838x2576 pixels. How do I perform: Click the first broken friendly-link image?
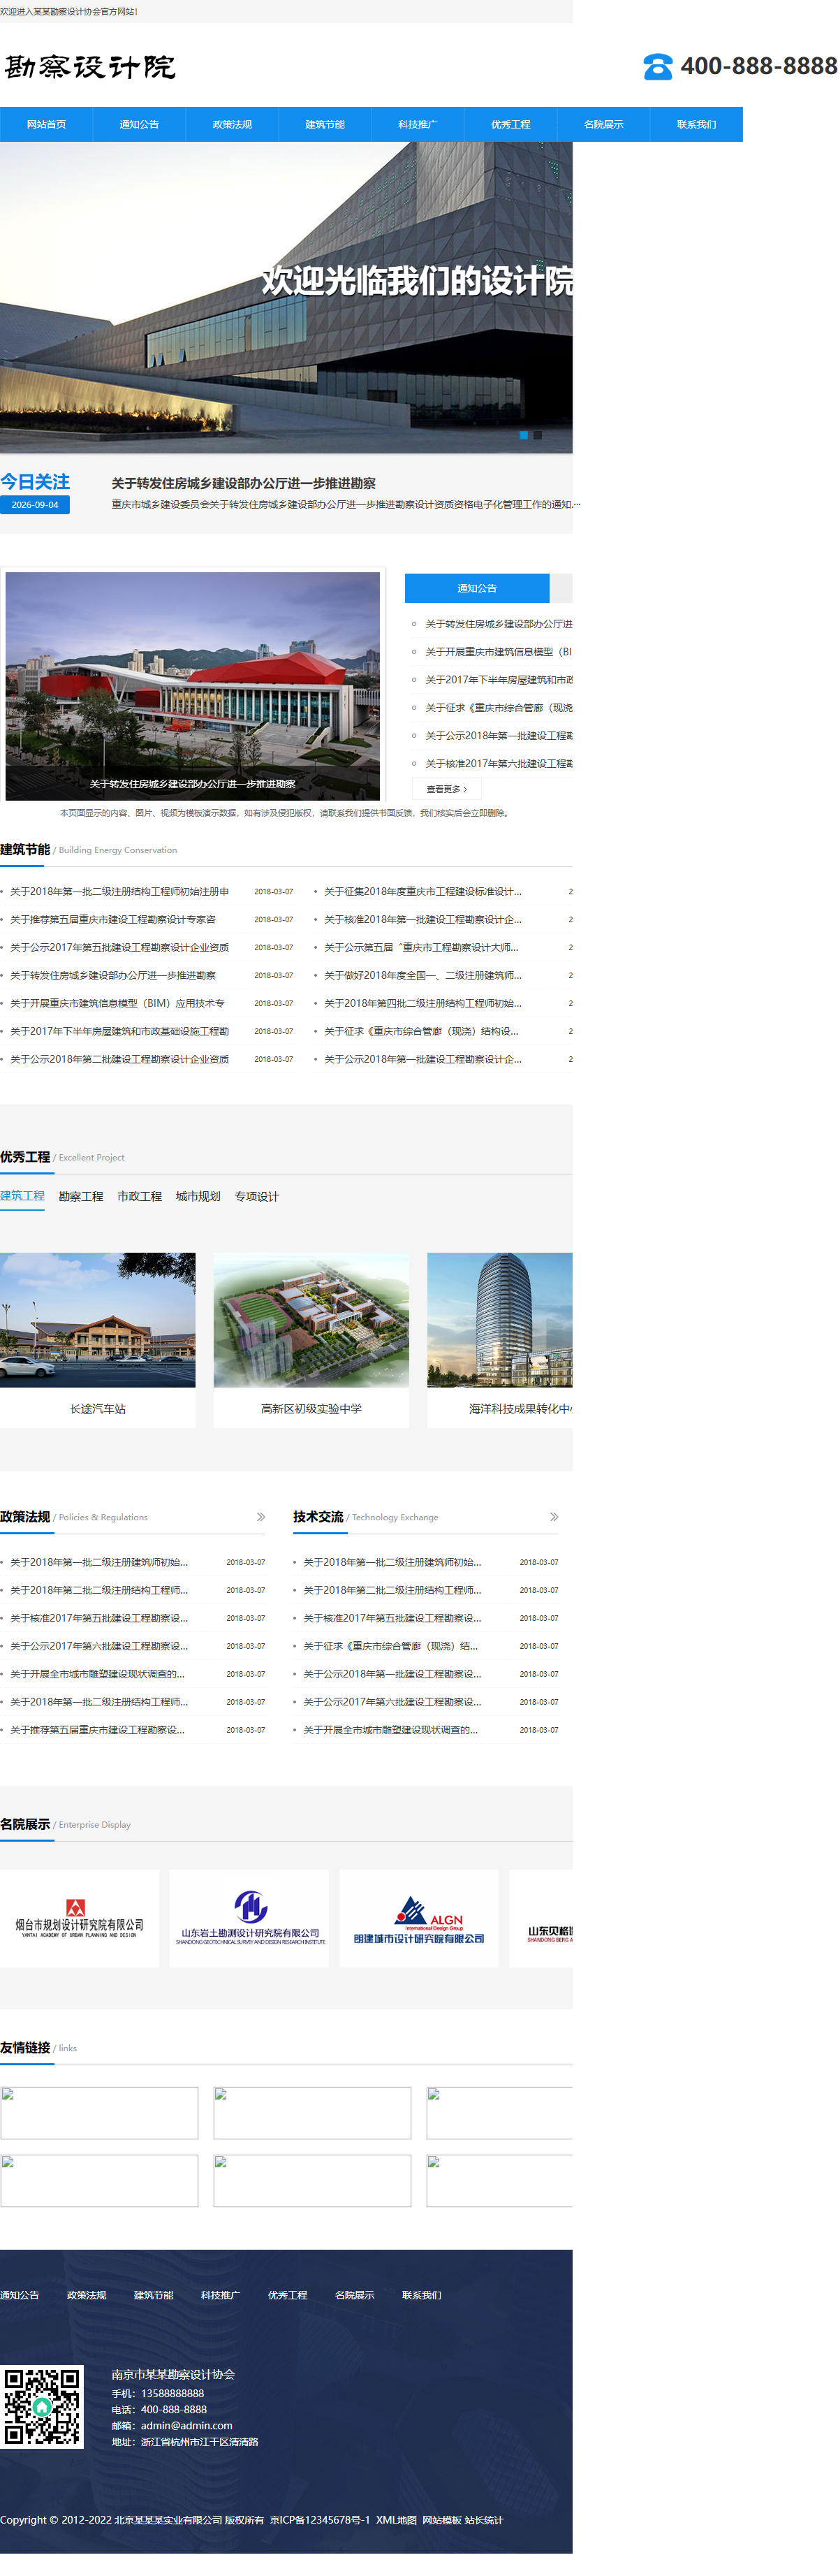[x=99, y=2113]
